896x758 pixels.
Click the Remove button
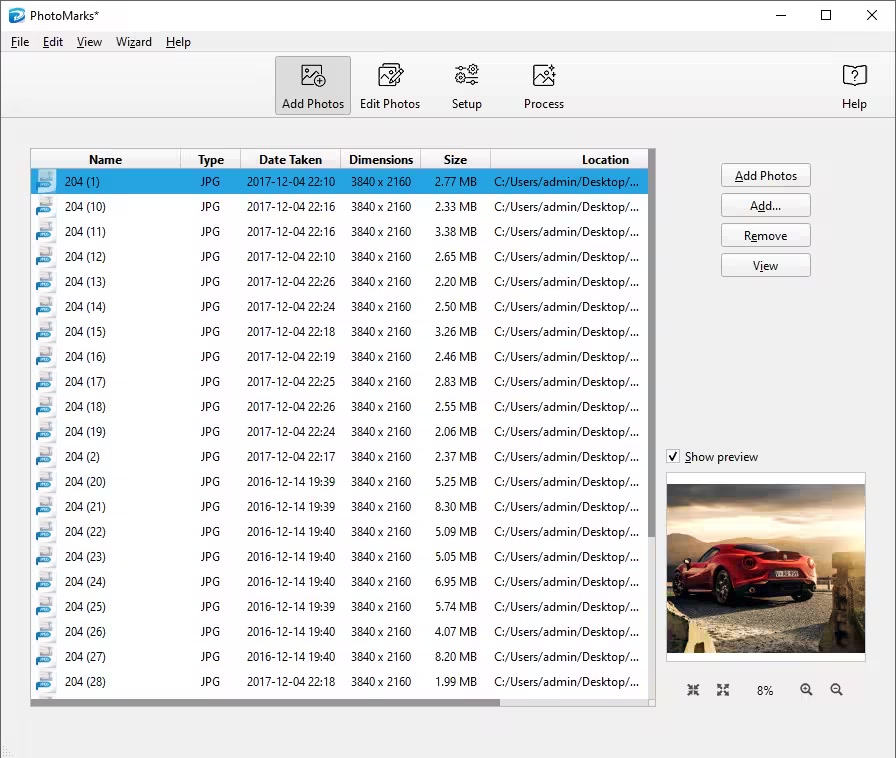(x=765, y=236)
